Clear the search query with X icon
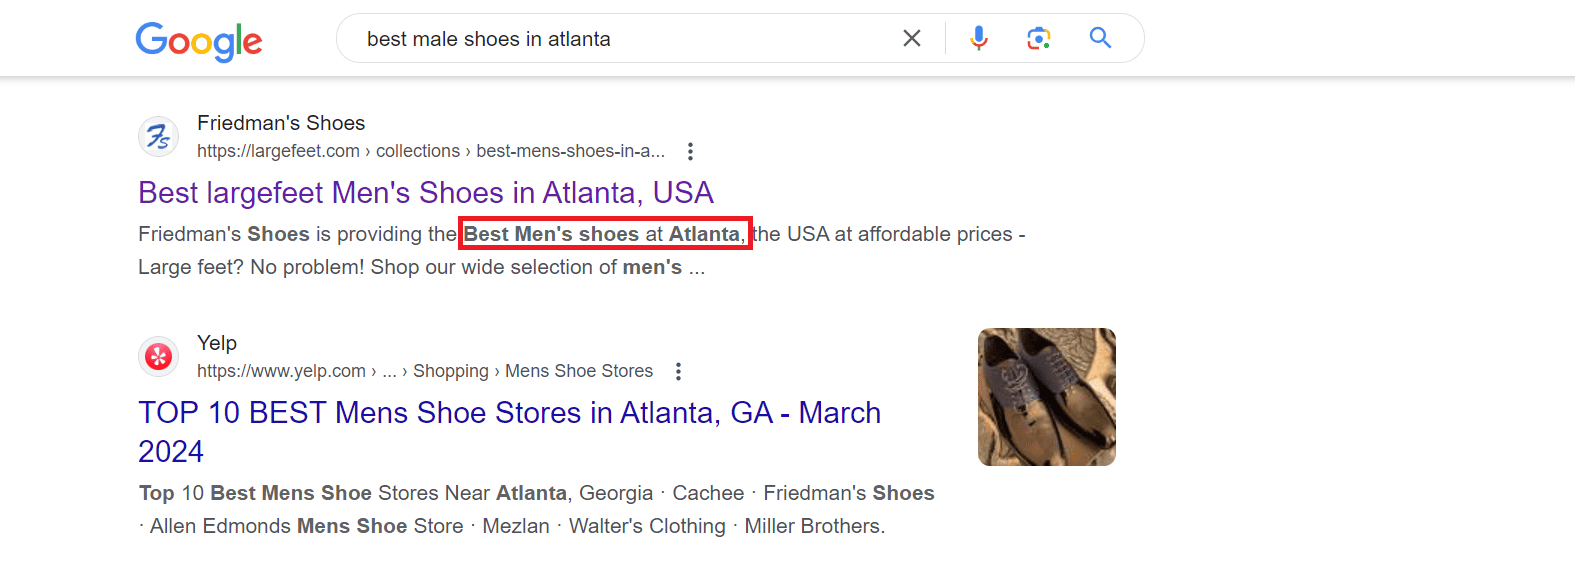 912,38
